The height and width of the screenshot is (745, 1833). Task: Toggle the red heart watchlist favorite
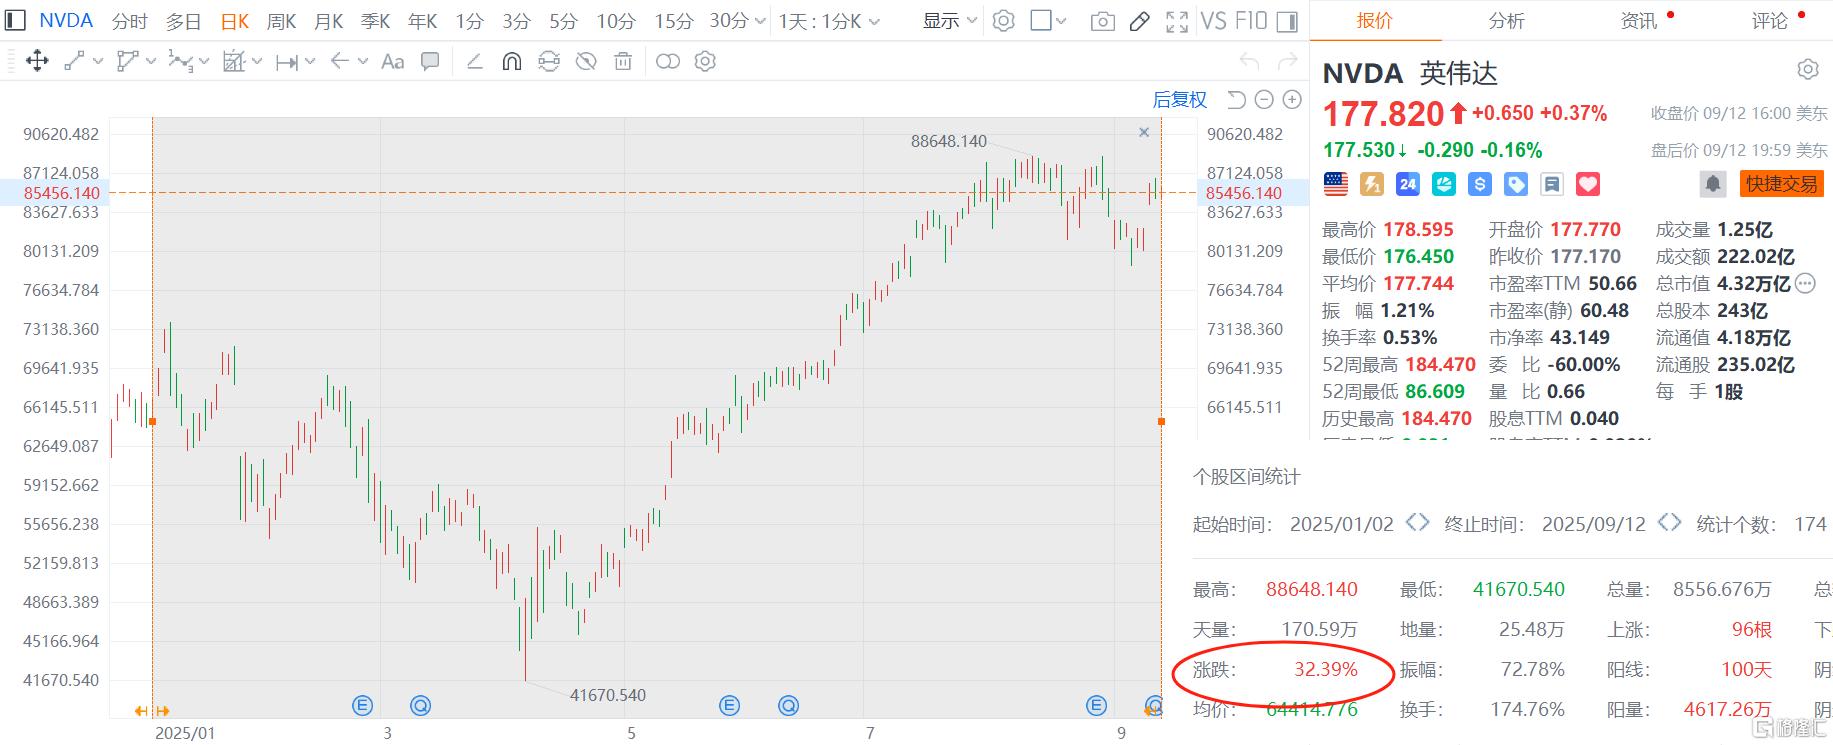1588,184
